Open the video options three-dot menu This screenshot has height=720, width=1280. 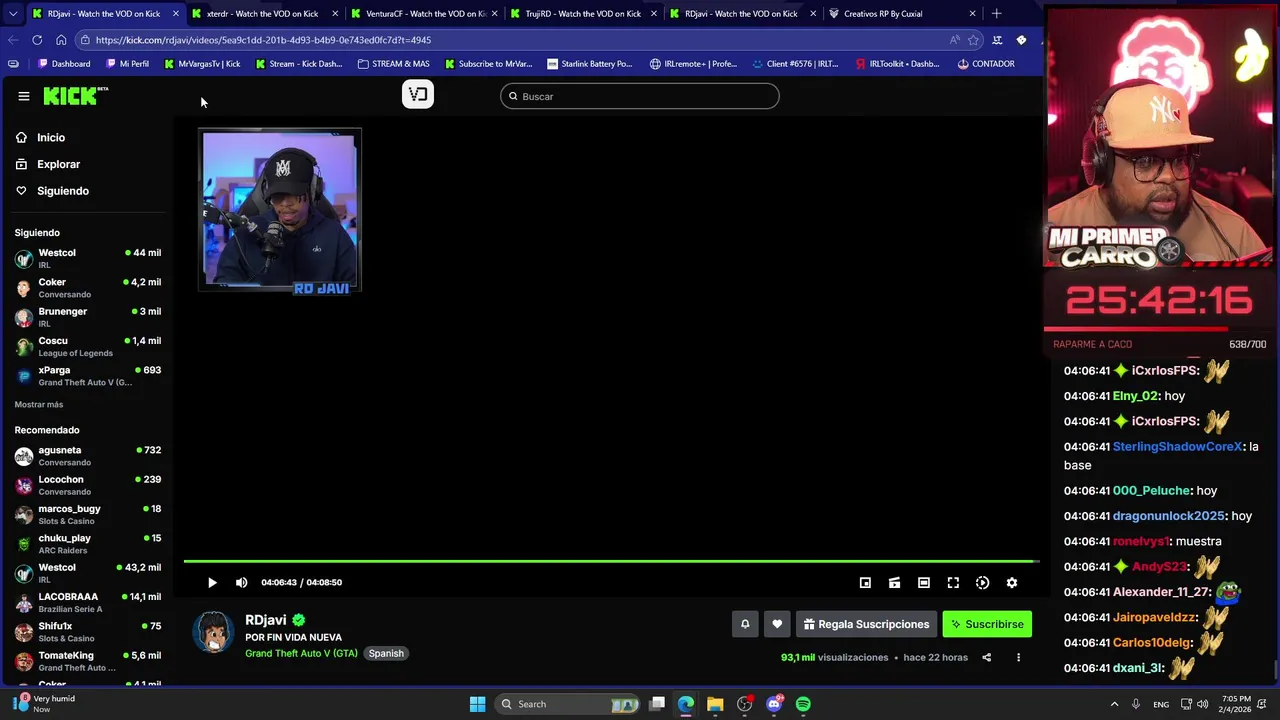pos(1018,657)
